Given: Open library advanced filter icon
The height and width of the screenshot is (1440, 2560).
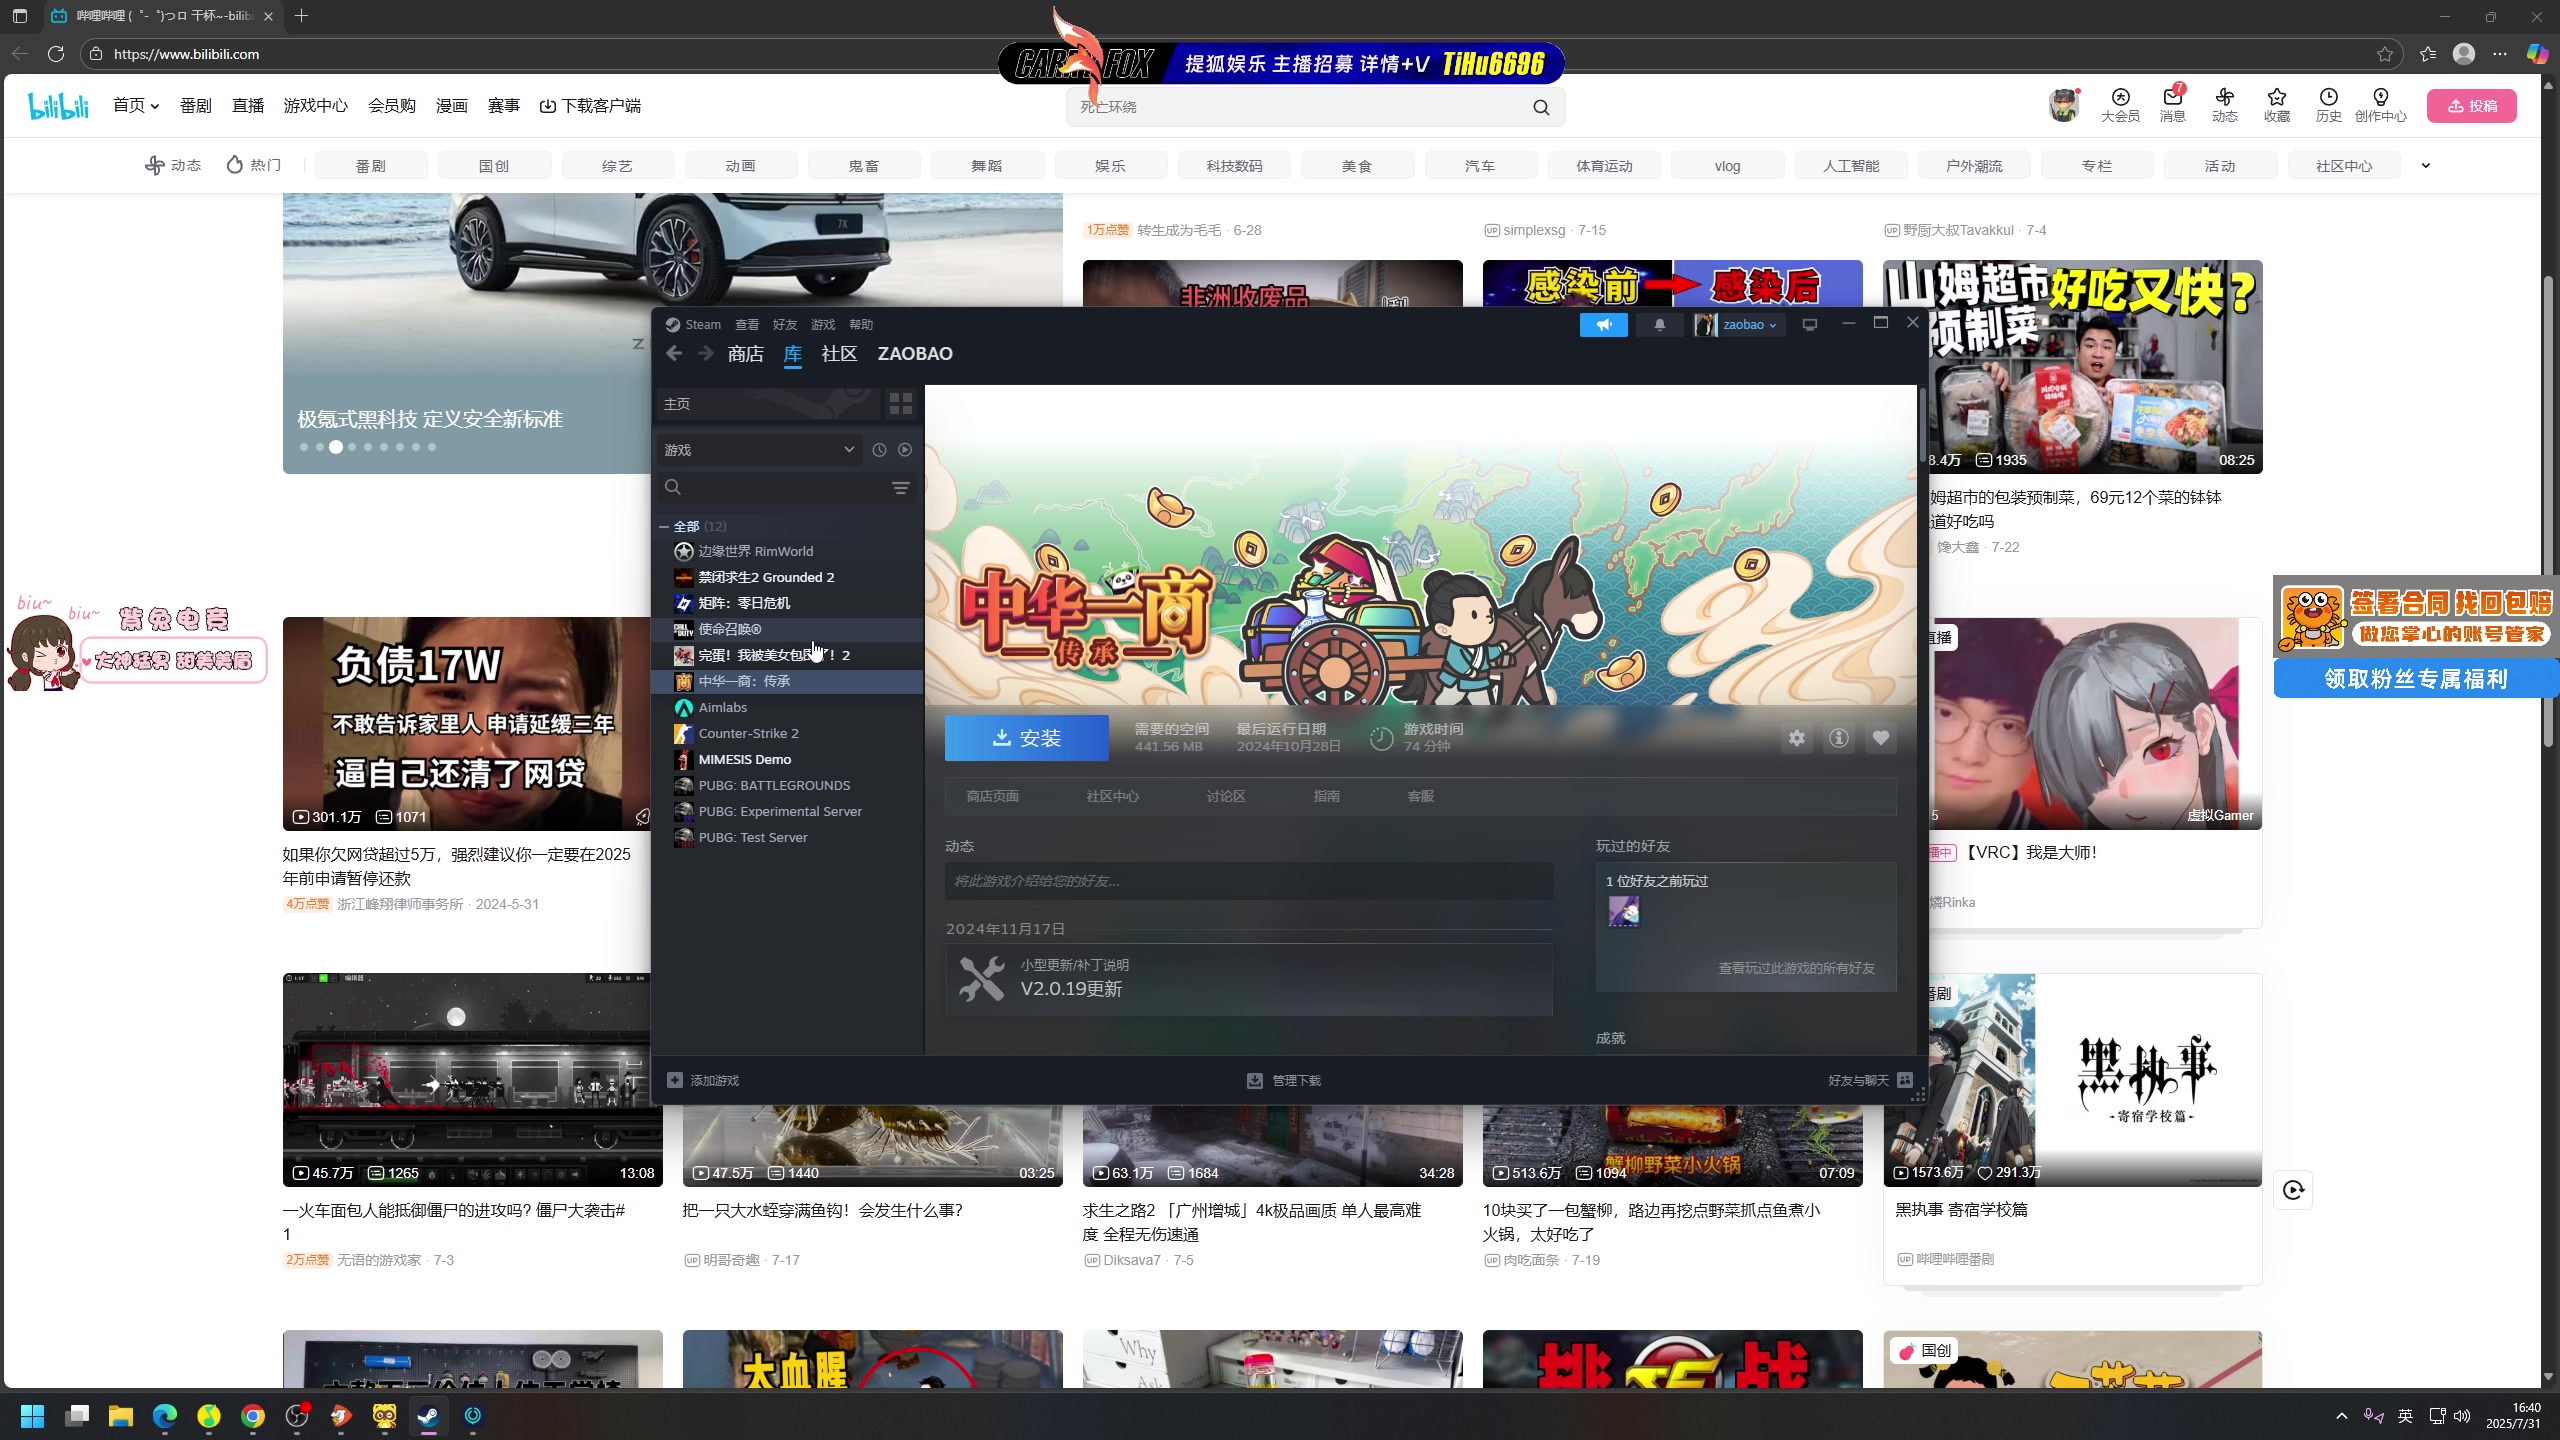Looking at the screenshot, I should 901,487.
